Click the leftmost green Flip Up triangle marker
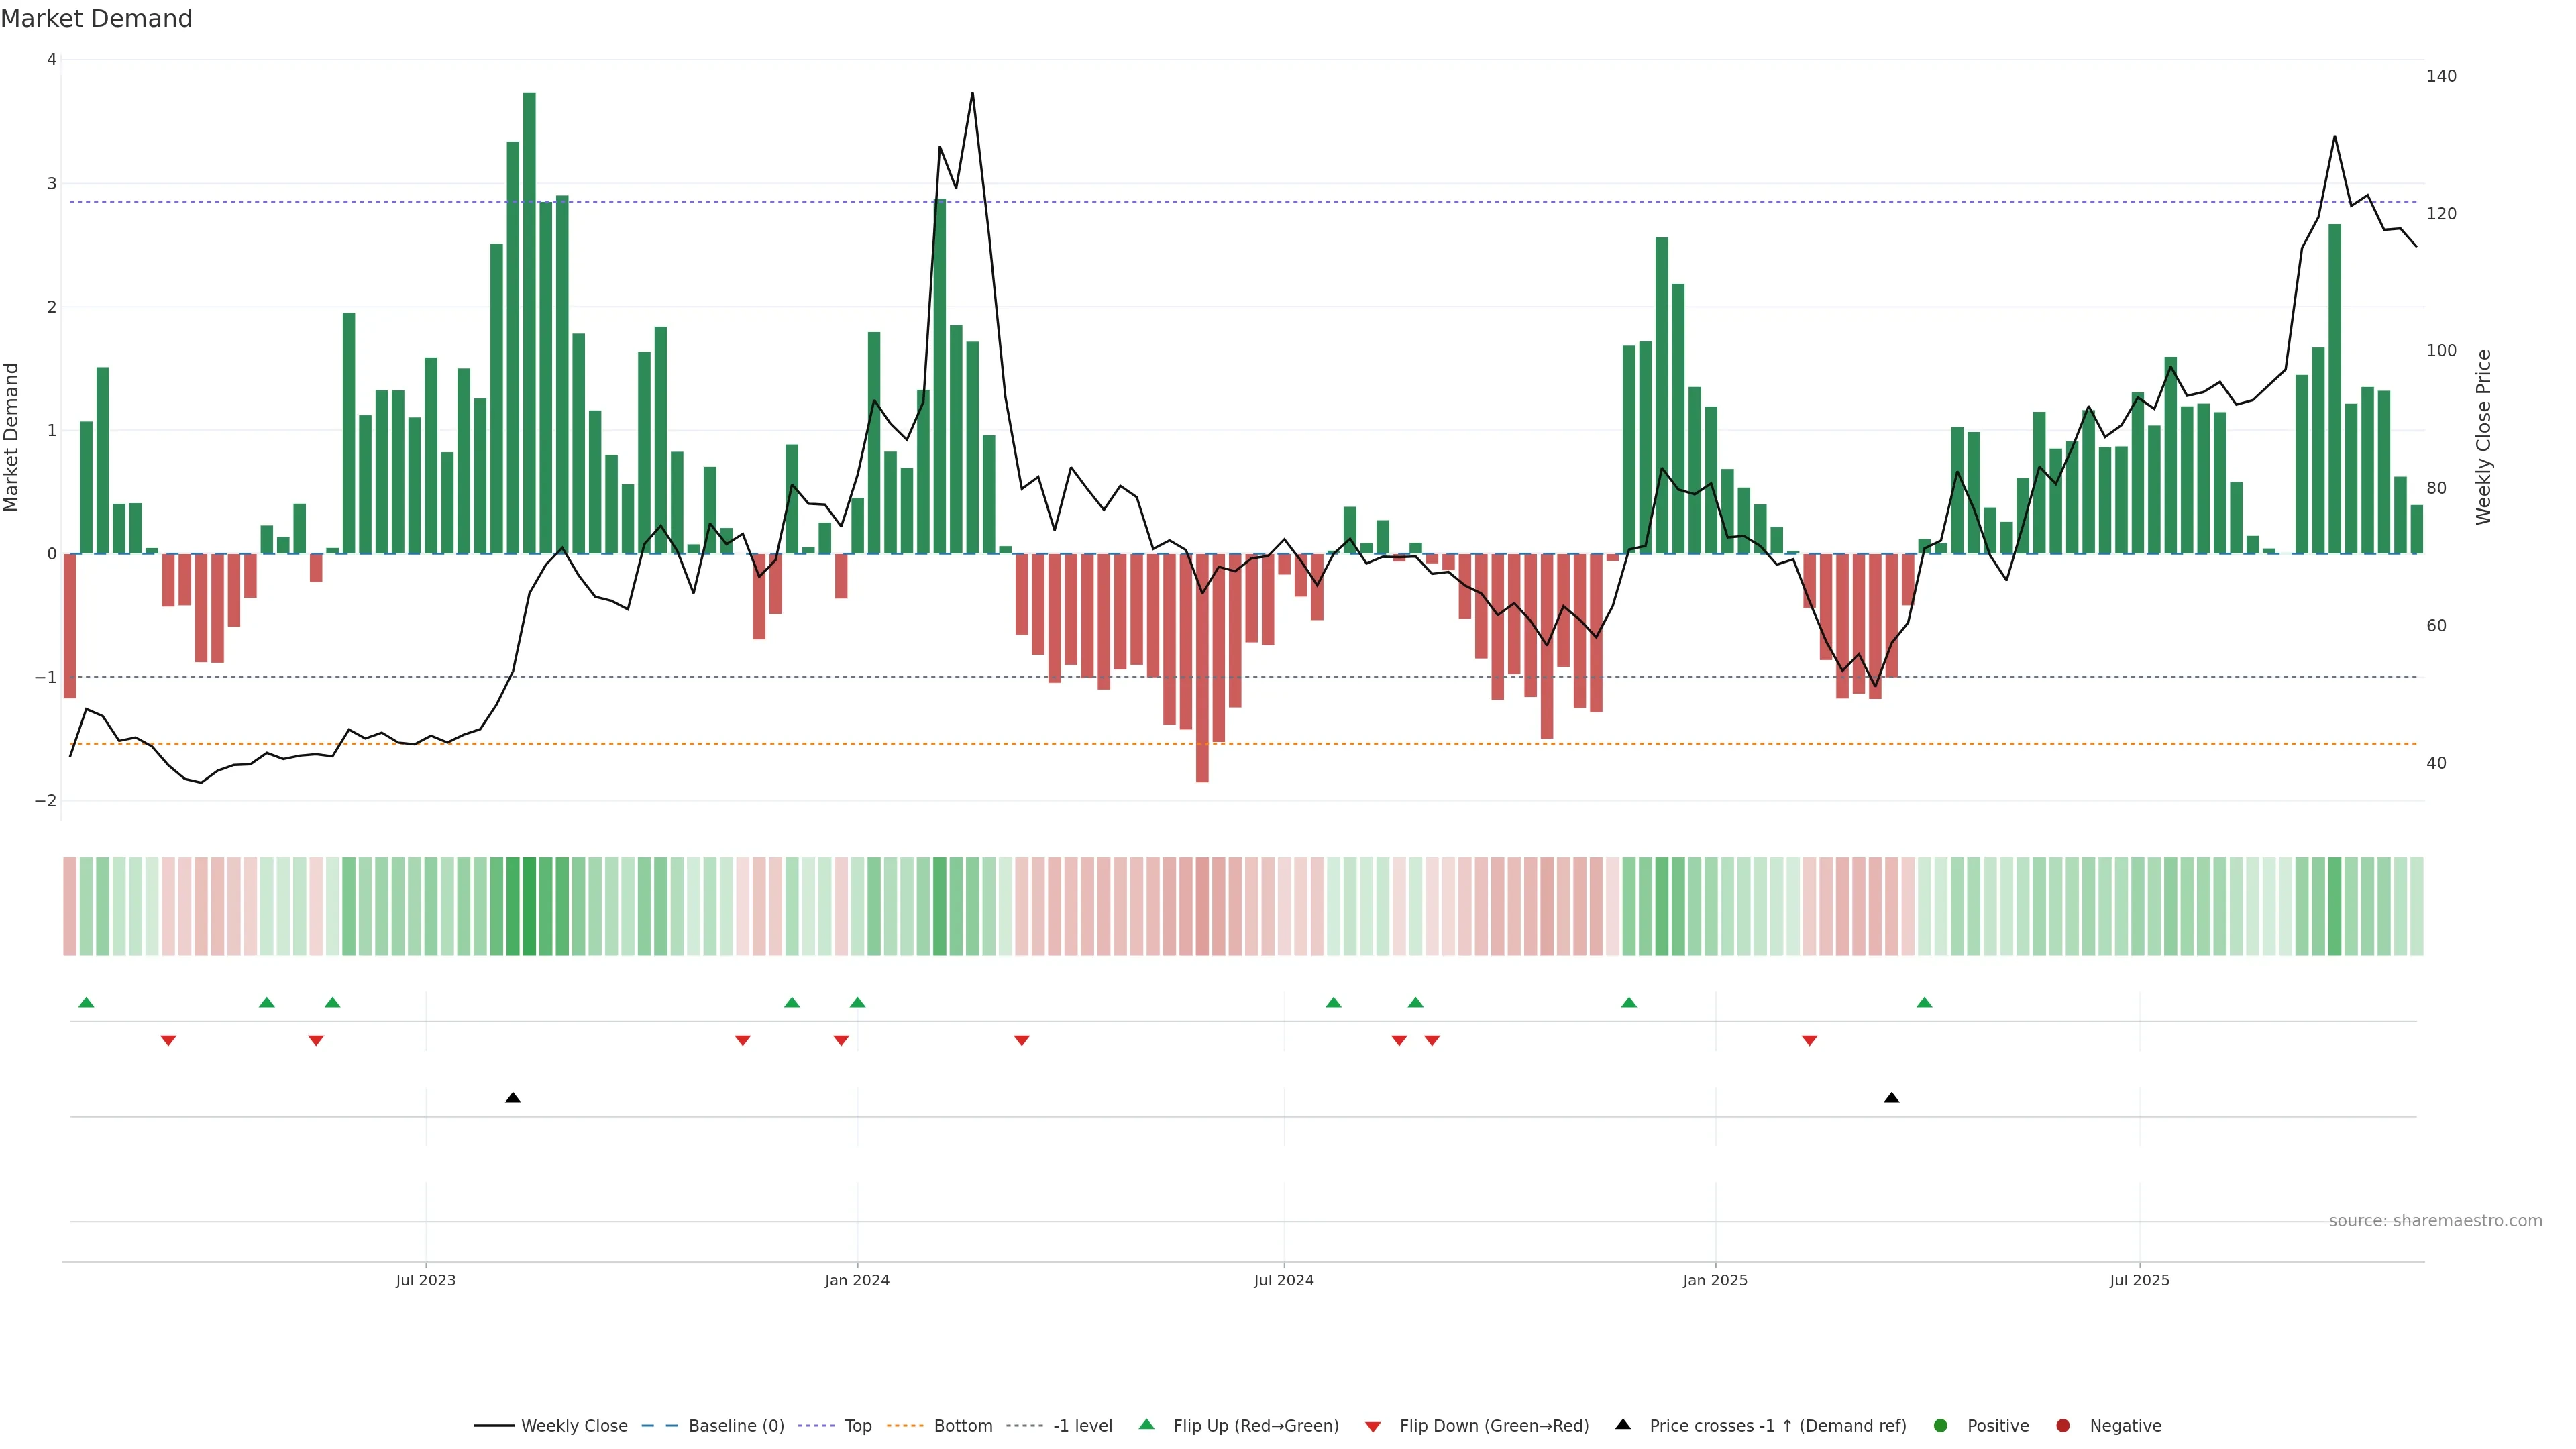This screenshot has width=2576, height=1449. tap(86, 1002)
